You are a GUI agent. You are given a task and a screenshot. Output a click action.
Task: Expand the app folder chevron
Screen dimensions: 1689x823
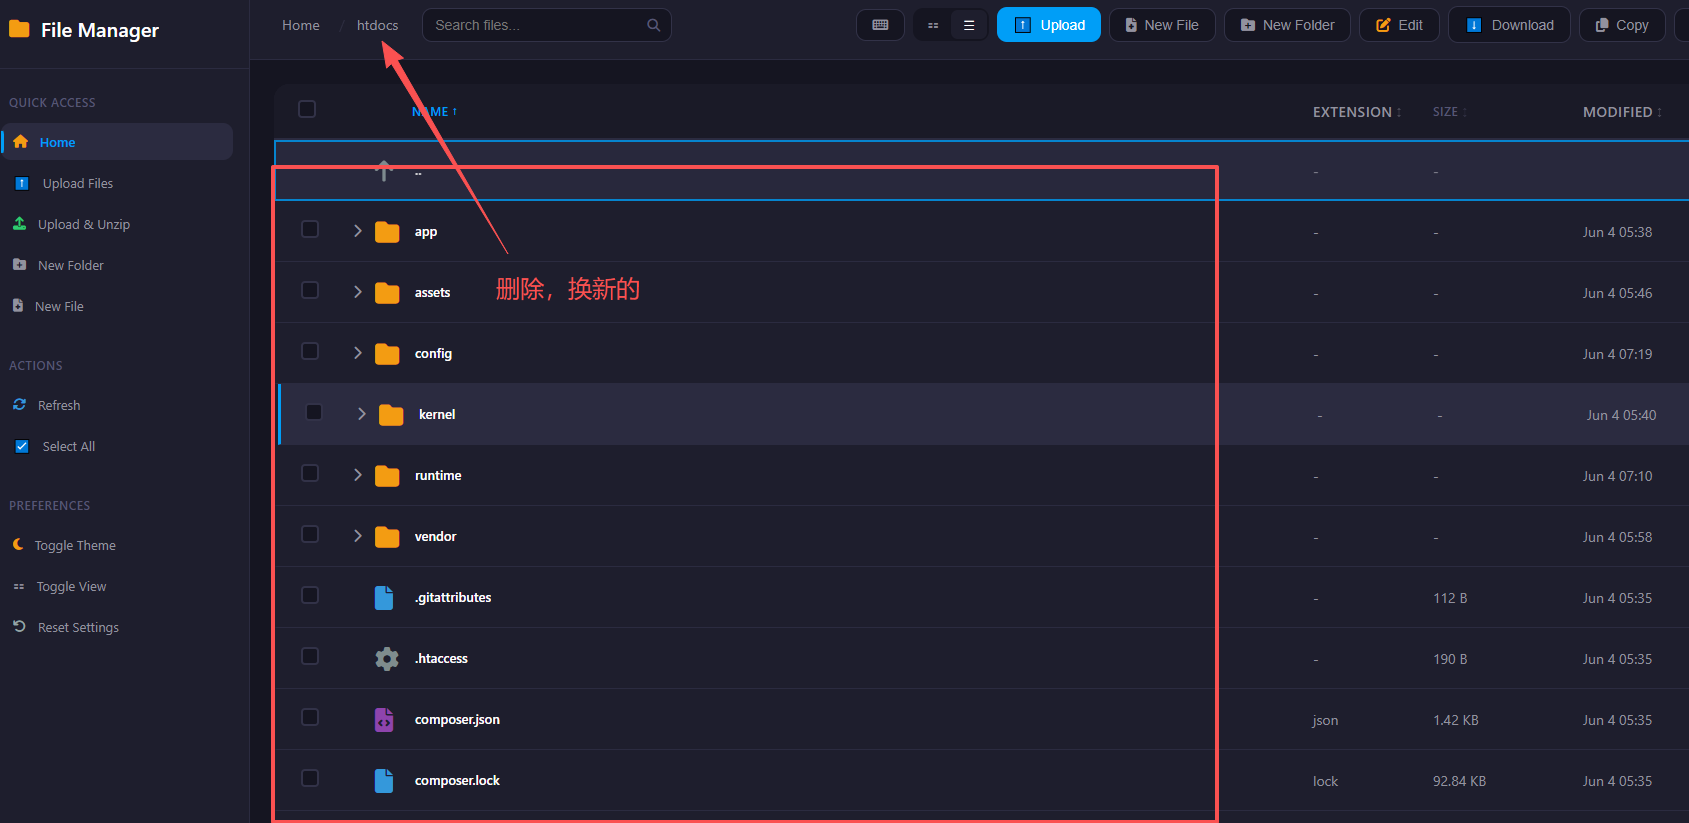click(x=357, y=231)
